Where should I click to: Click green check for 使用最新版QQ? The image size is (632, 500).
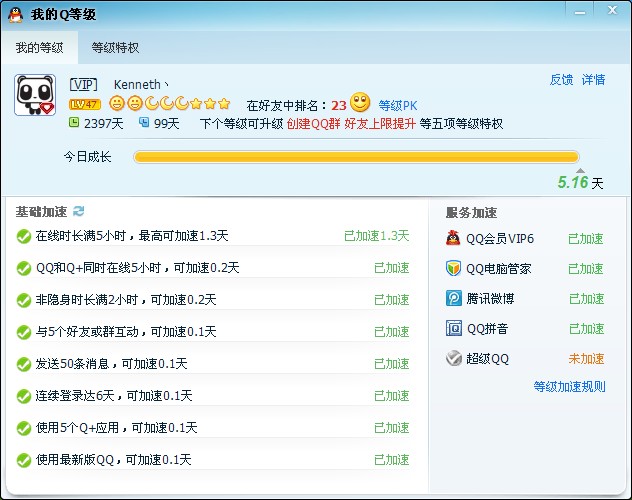pyautogui.click(x=24, y=460)
